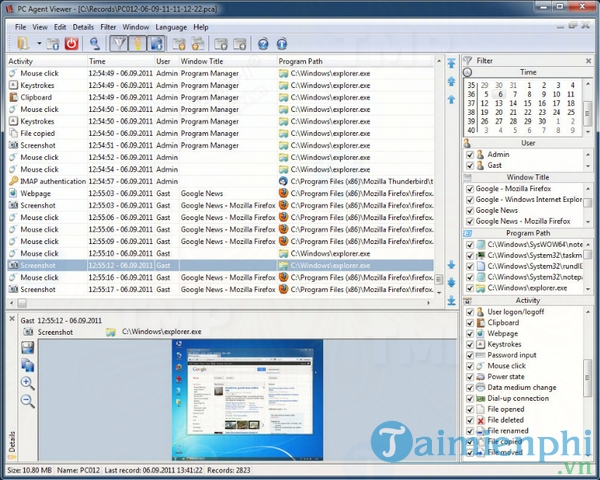600x480 pixels.
Task: Open the Details menu
Action: point(83,27)
